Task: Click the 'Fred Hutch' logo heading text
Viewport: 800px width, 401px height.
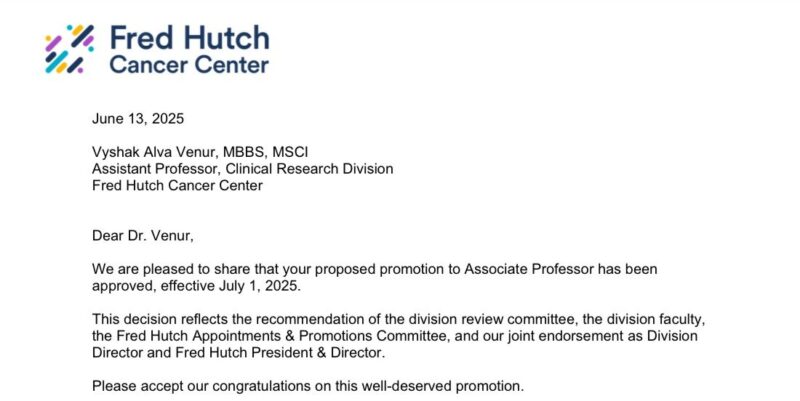Action: pos(190,38)
